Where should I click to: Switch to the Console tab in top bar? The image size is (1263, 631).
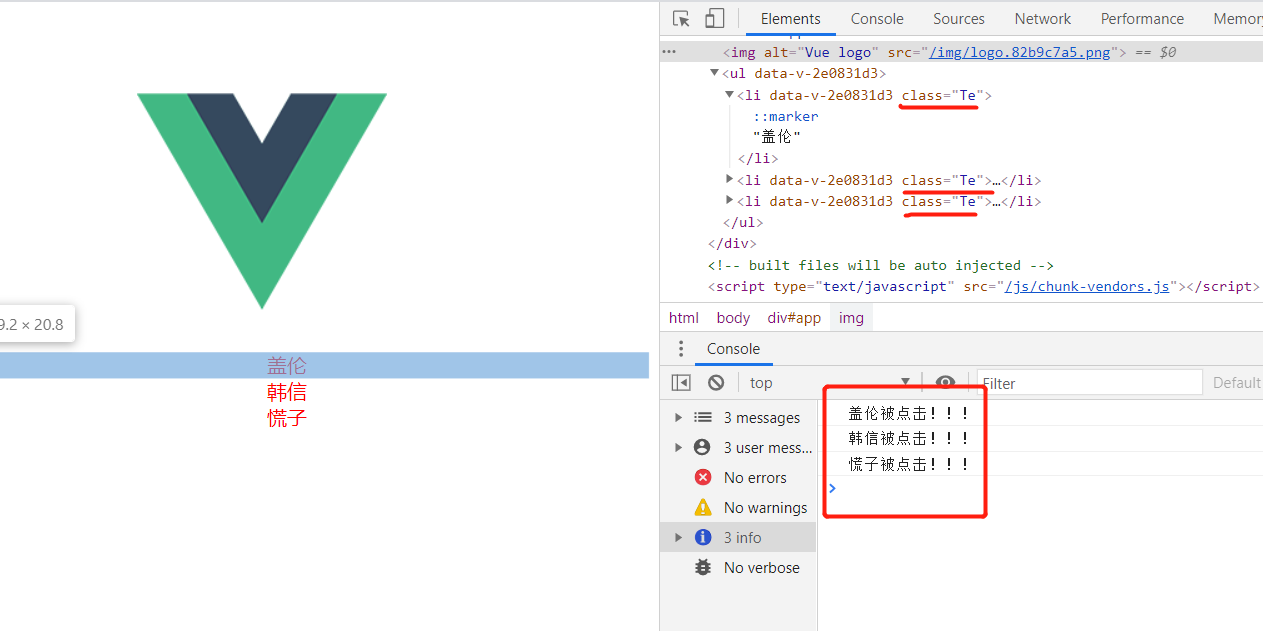(877, 18)
